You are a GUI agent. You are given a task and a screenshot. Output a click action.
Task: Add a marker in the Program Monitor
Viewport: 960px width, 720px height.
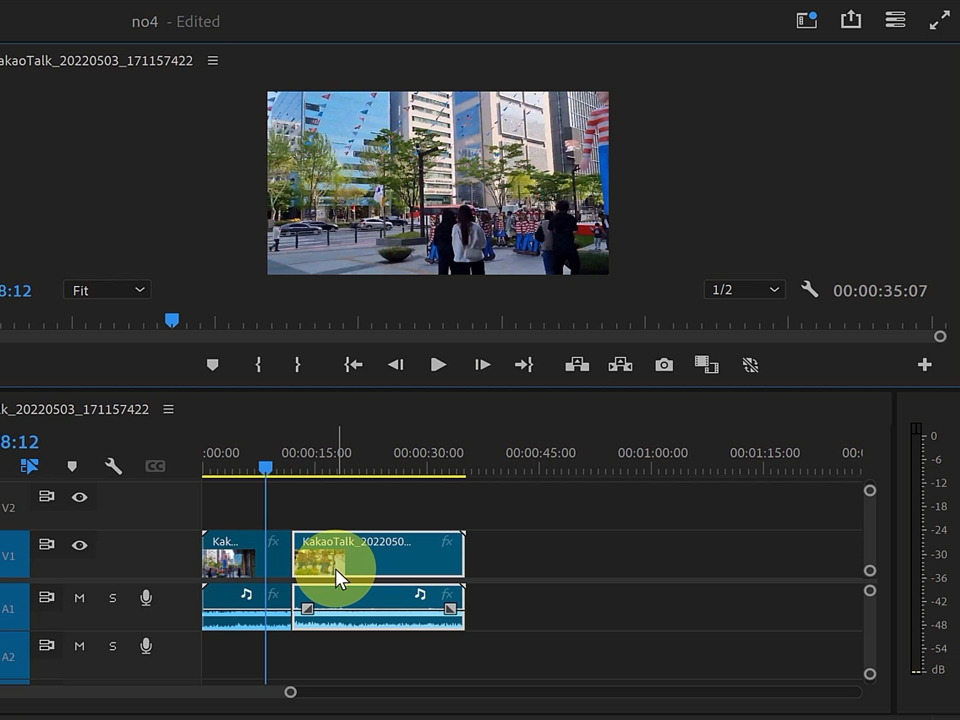[212, 365]
